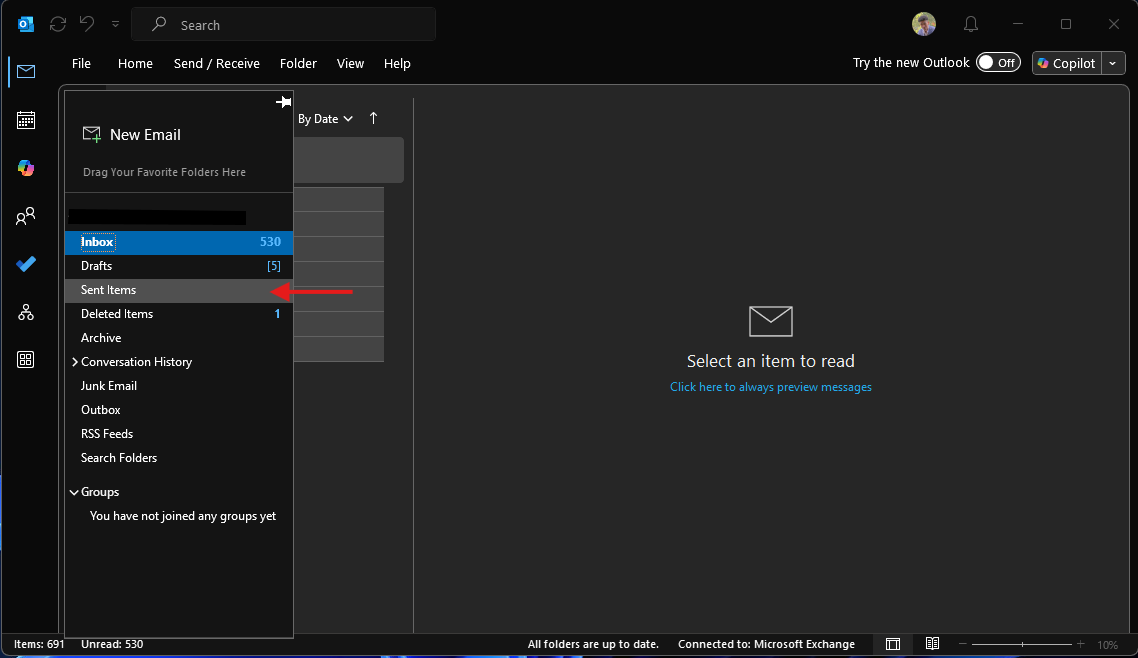This screenshot has height=658, width=1138.
Task: Click the notification bell icon
Action: [x=970, y=25]
